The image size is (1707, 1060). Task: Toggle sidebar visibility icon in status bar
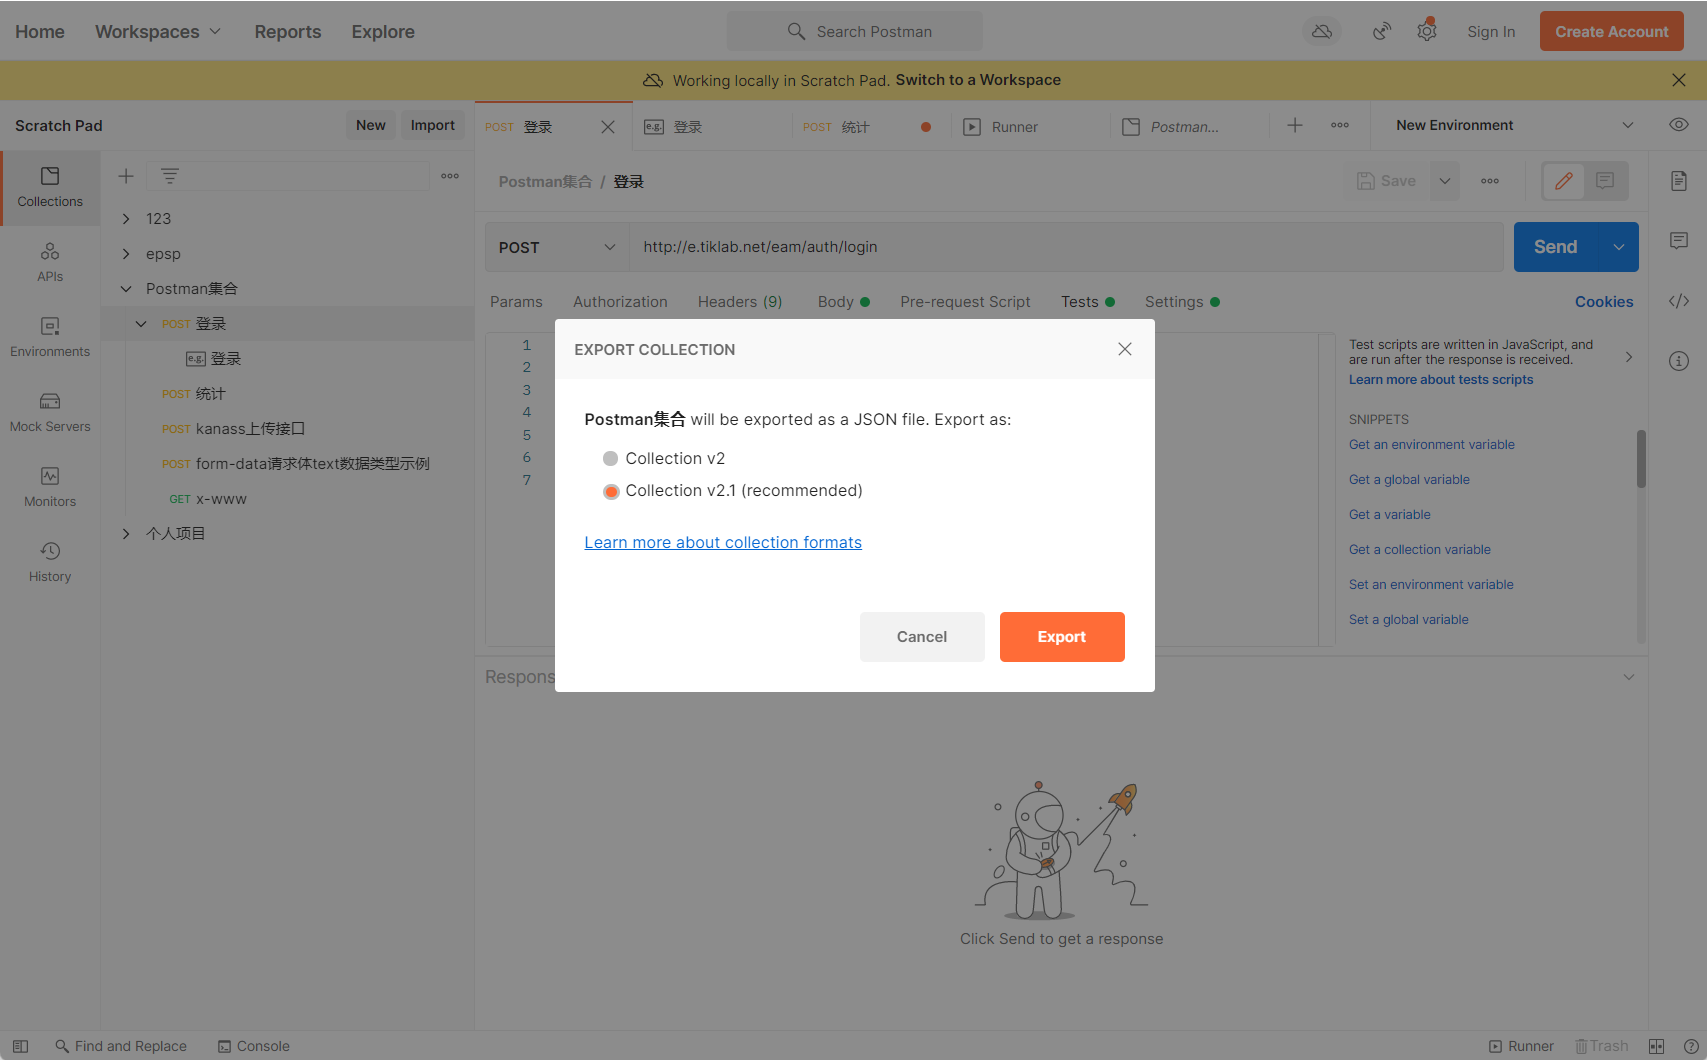(20, 1046)
